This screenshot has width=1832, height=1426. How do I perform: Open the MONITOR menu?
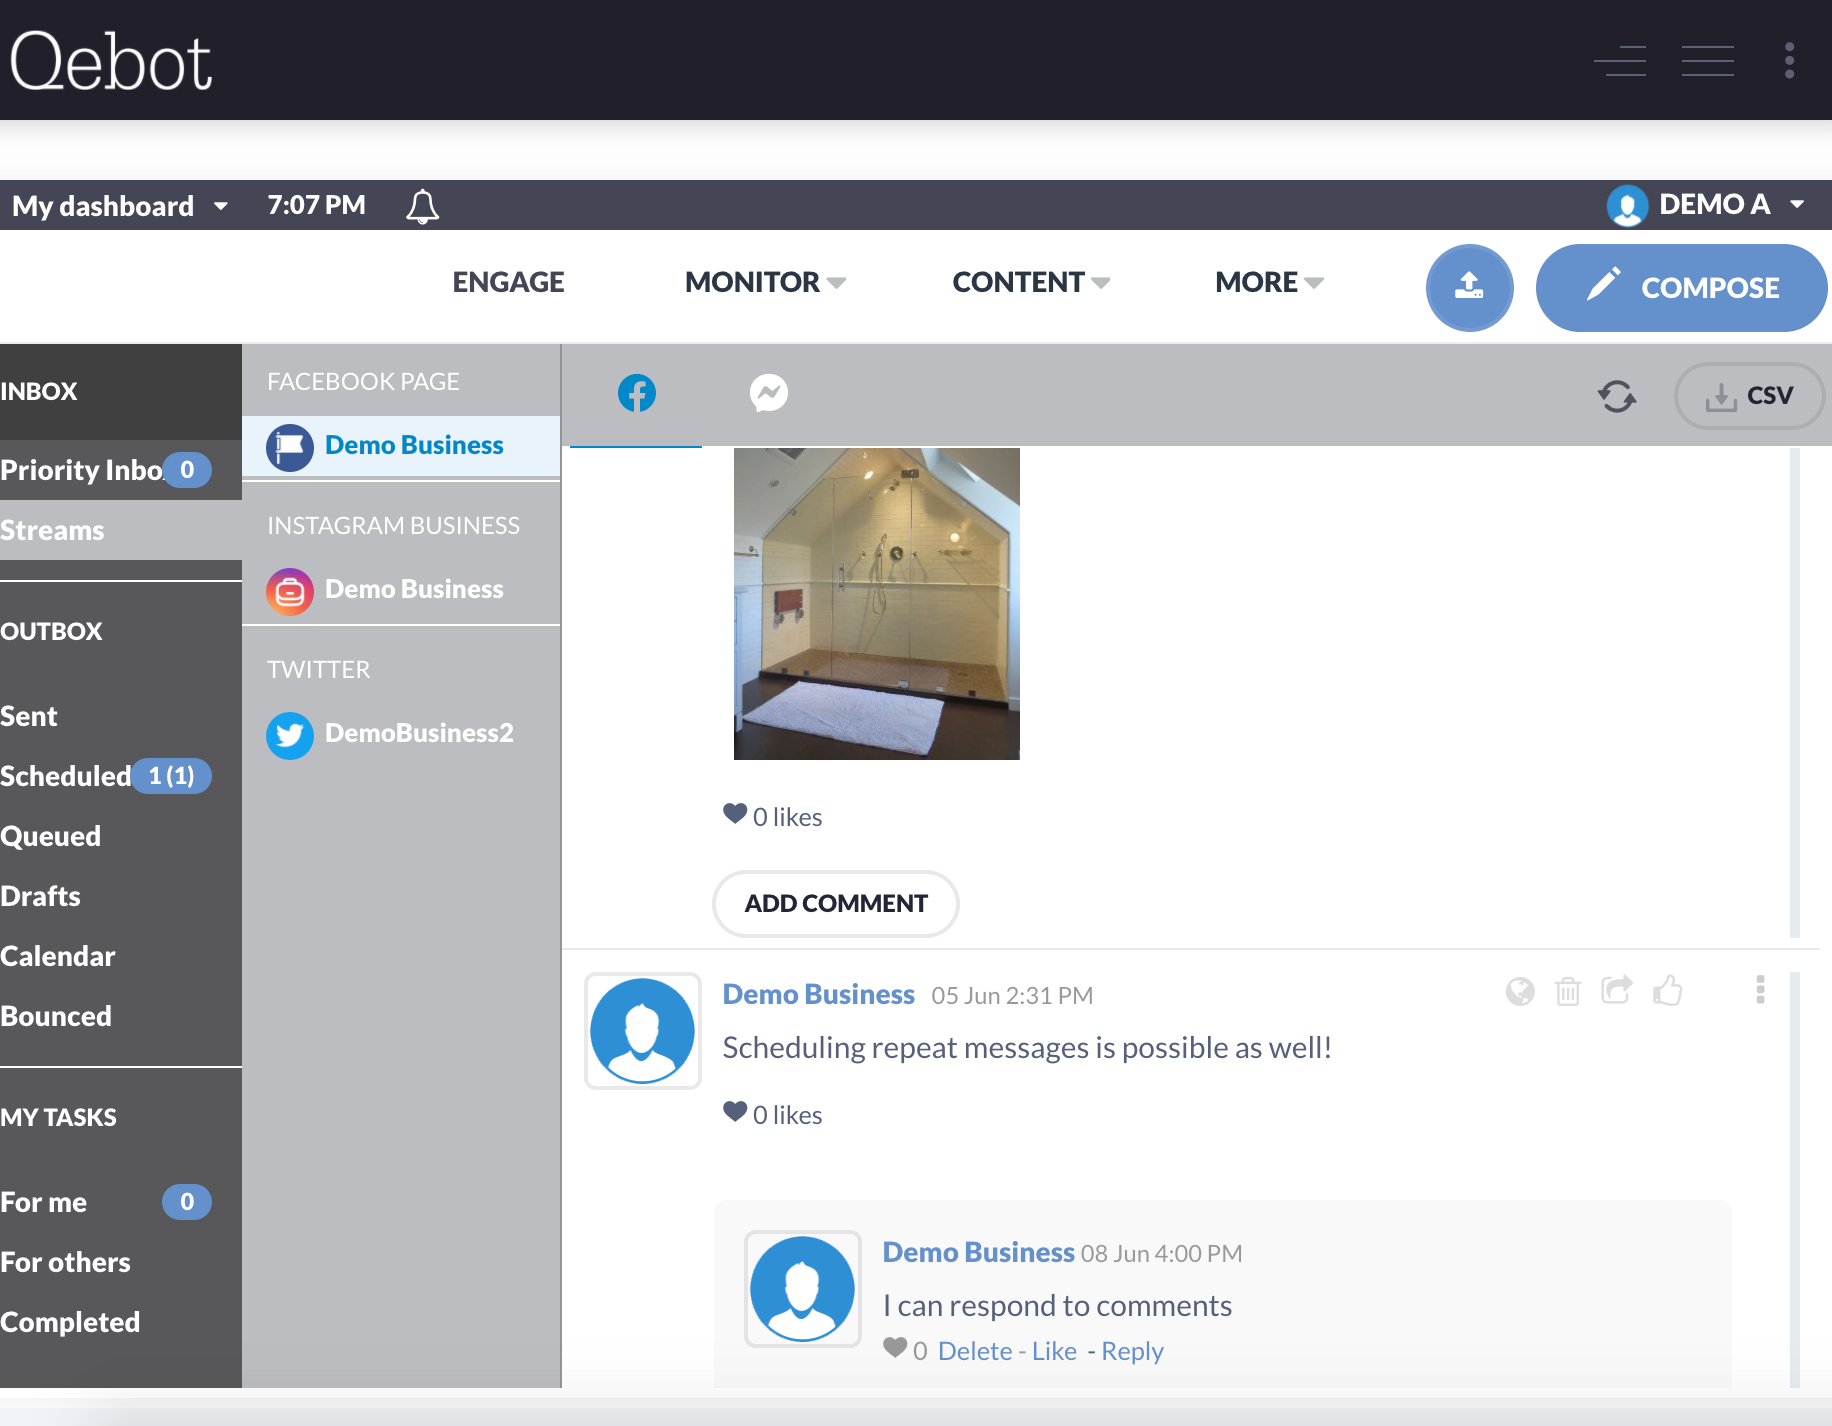pyautogui.click(x=765, y=282)
